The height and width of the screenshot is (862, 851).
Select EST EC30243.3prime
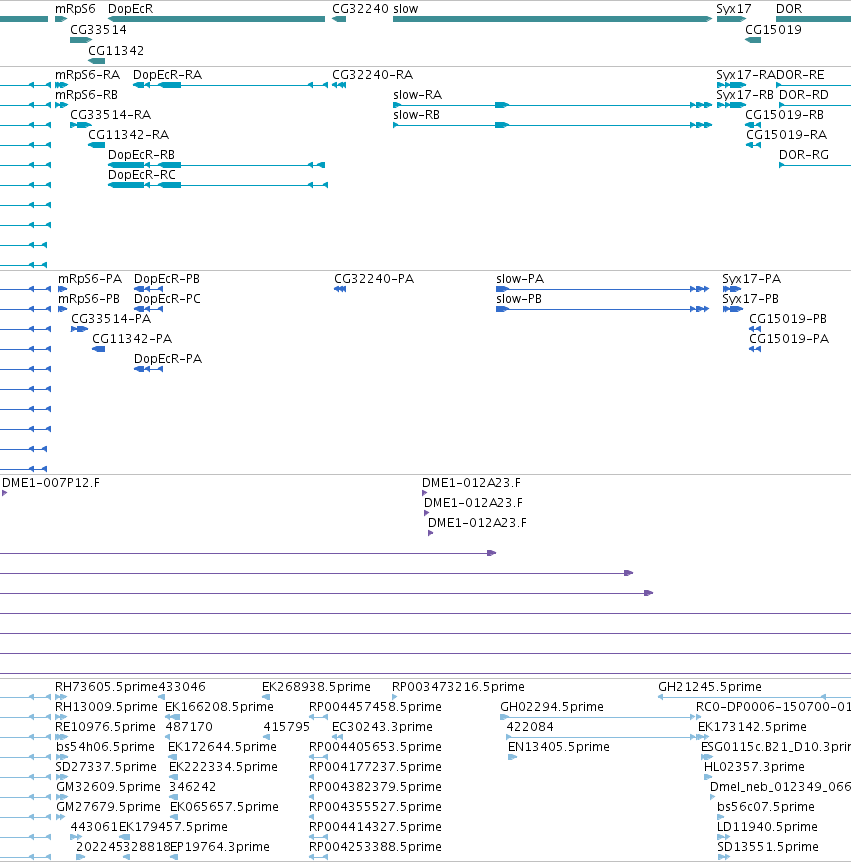(382, 727)
